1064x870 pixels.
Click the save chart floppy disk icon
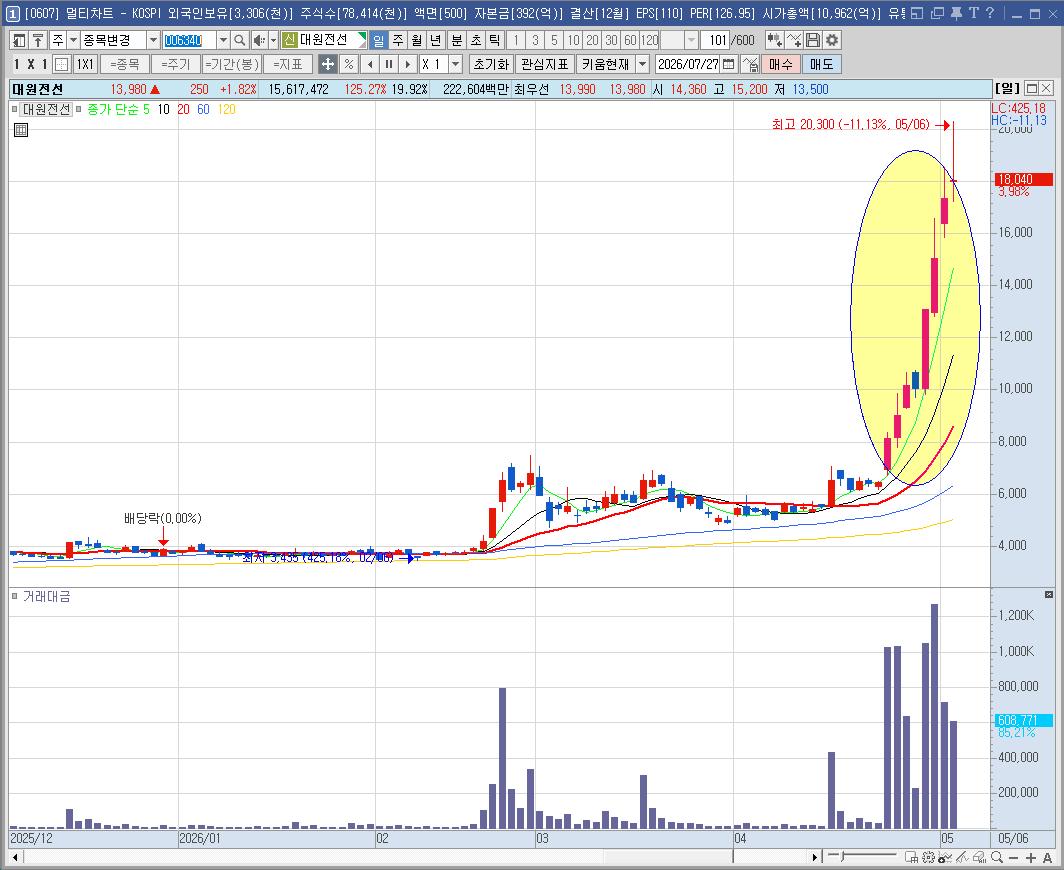click(x=813, y=41)
